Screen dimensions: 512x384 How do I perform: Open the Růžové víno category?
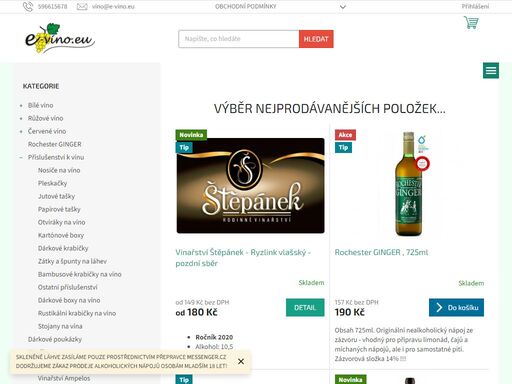point(46,118)
